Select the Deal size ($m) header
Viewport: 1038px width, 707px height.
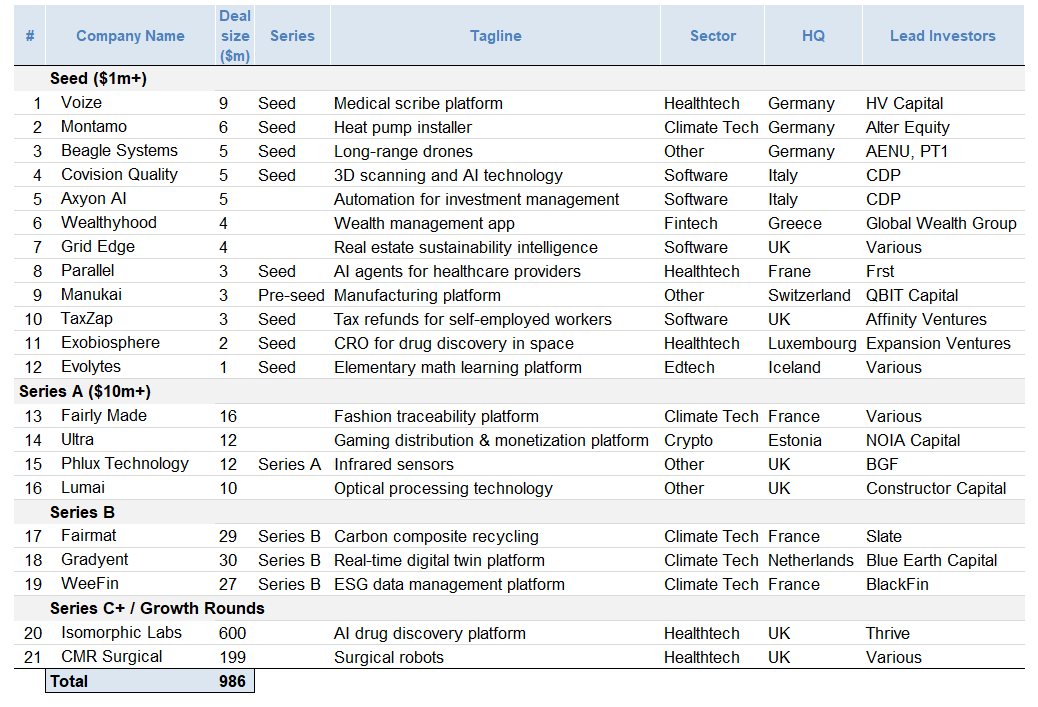(x=235, y=36)
